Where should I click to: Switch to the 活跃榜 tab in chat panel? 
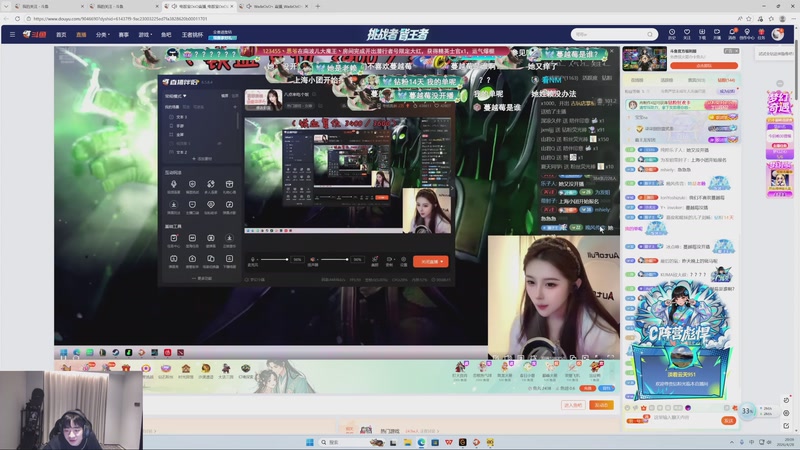pos(666,80)
